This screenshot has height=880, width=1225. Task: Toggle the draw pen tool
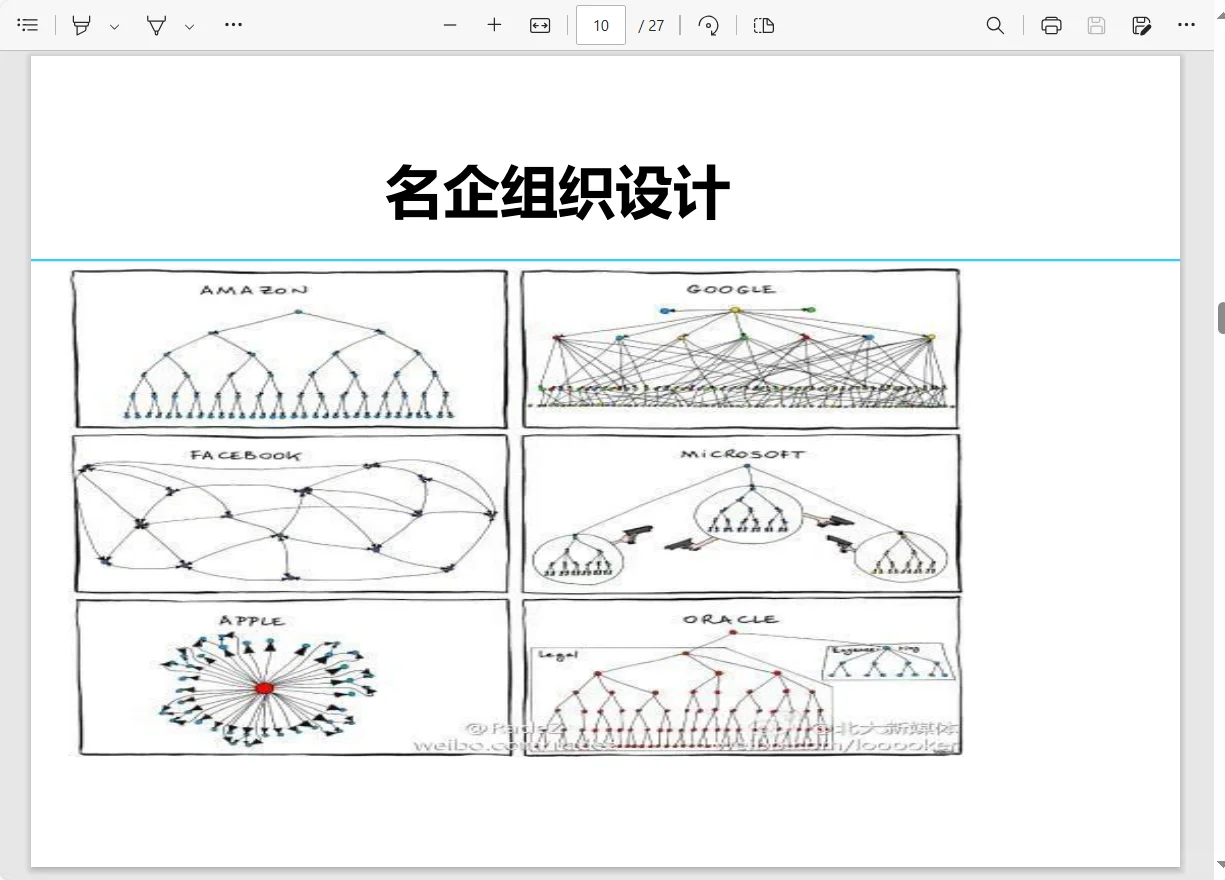(x=157, y=25)
